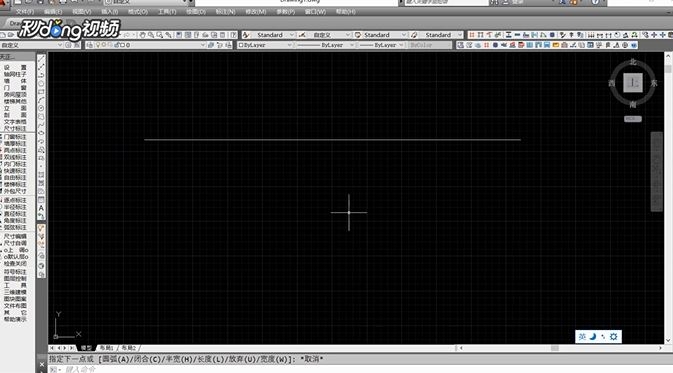The image size is (673, 373).
Task: Click the Zoom Window icon
Action: coord(159,35)
